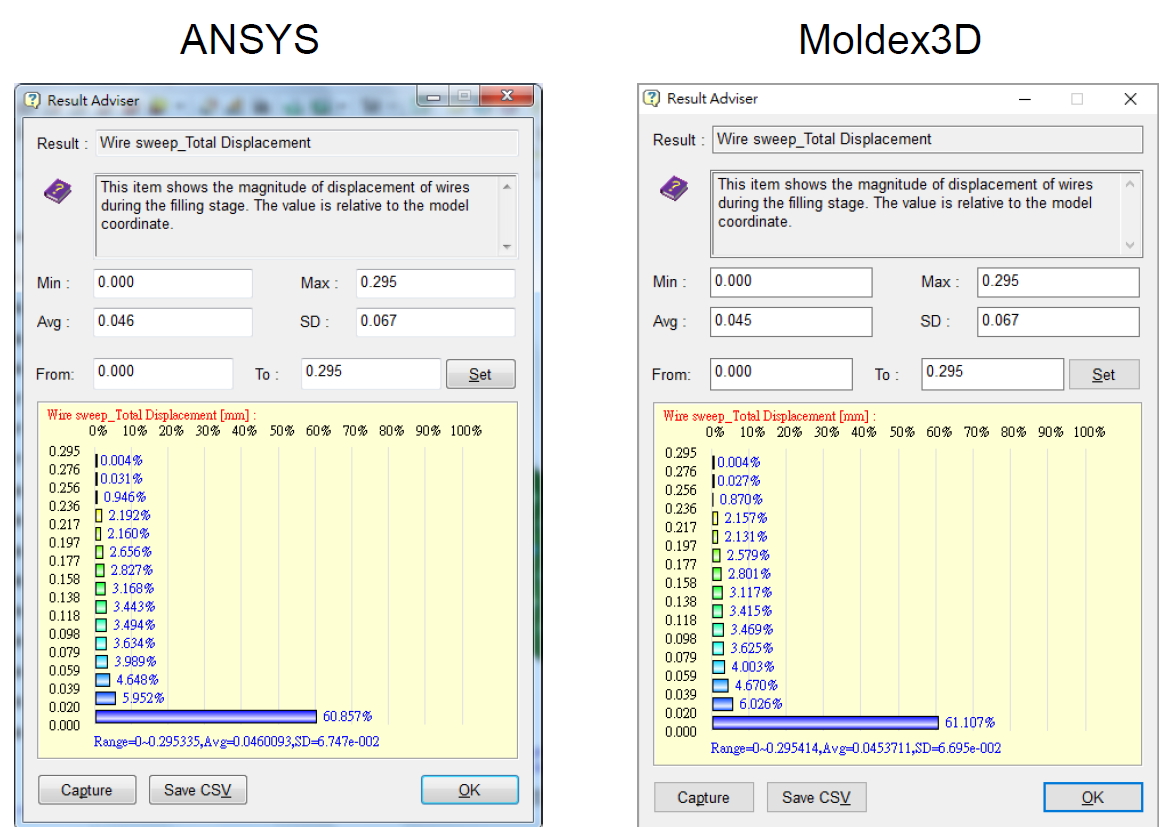Click Capture button in ANSYS window

(87, 790)
